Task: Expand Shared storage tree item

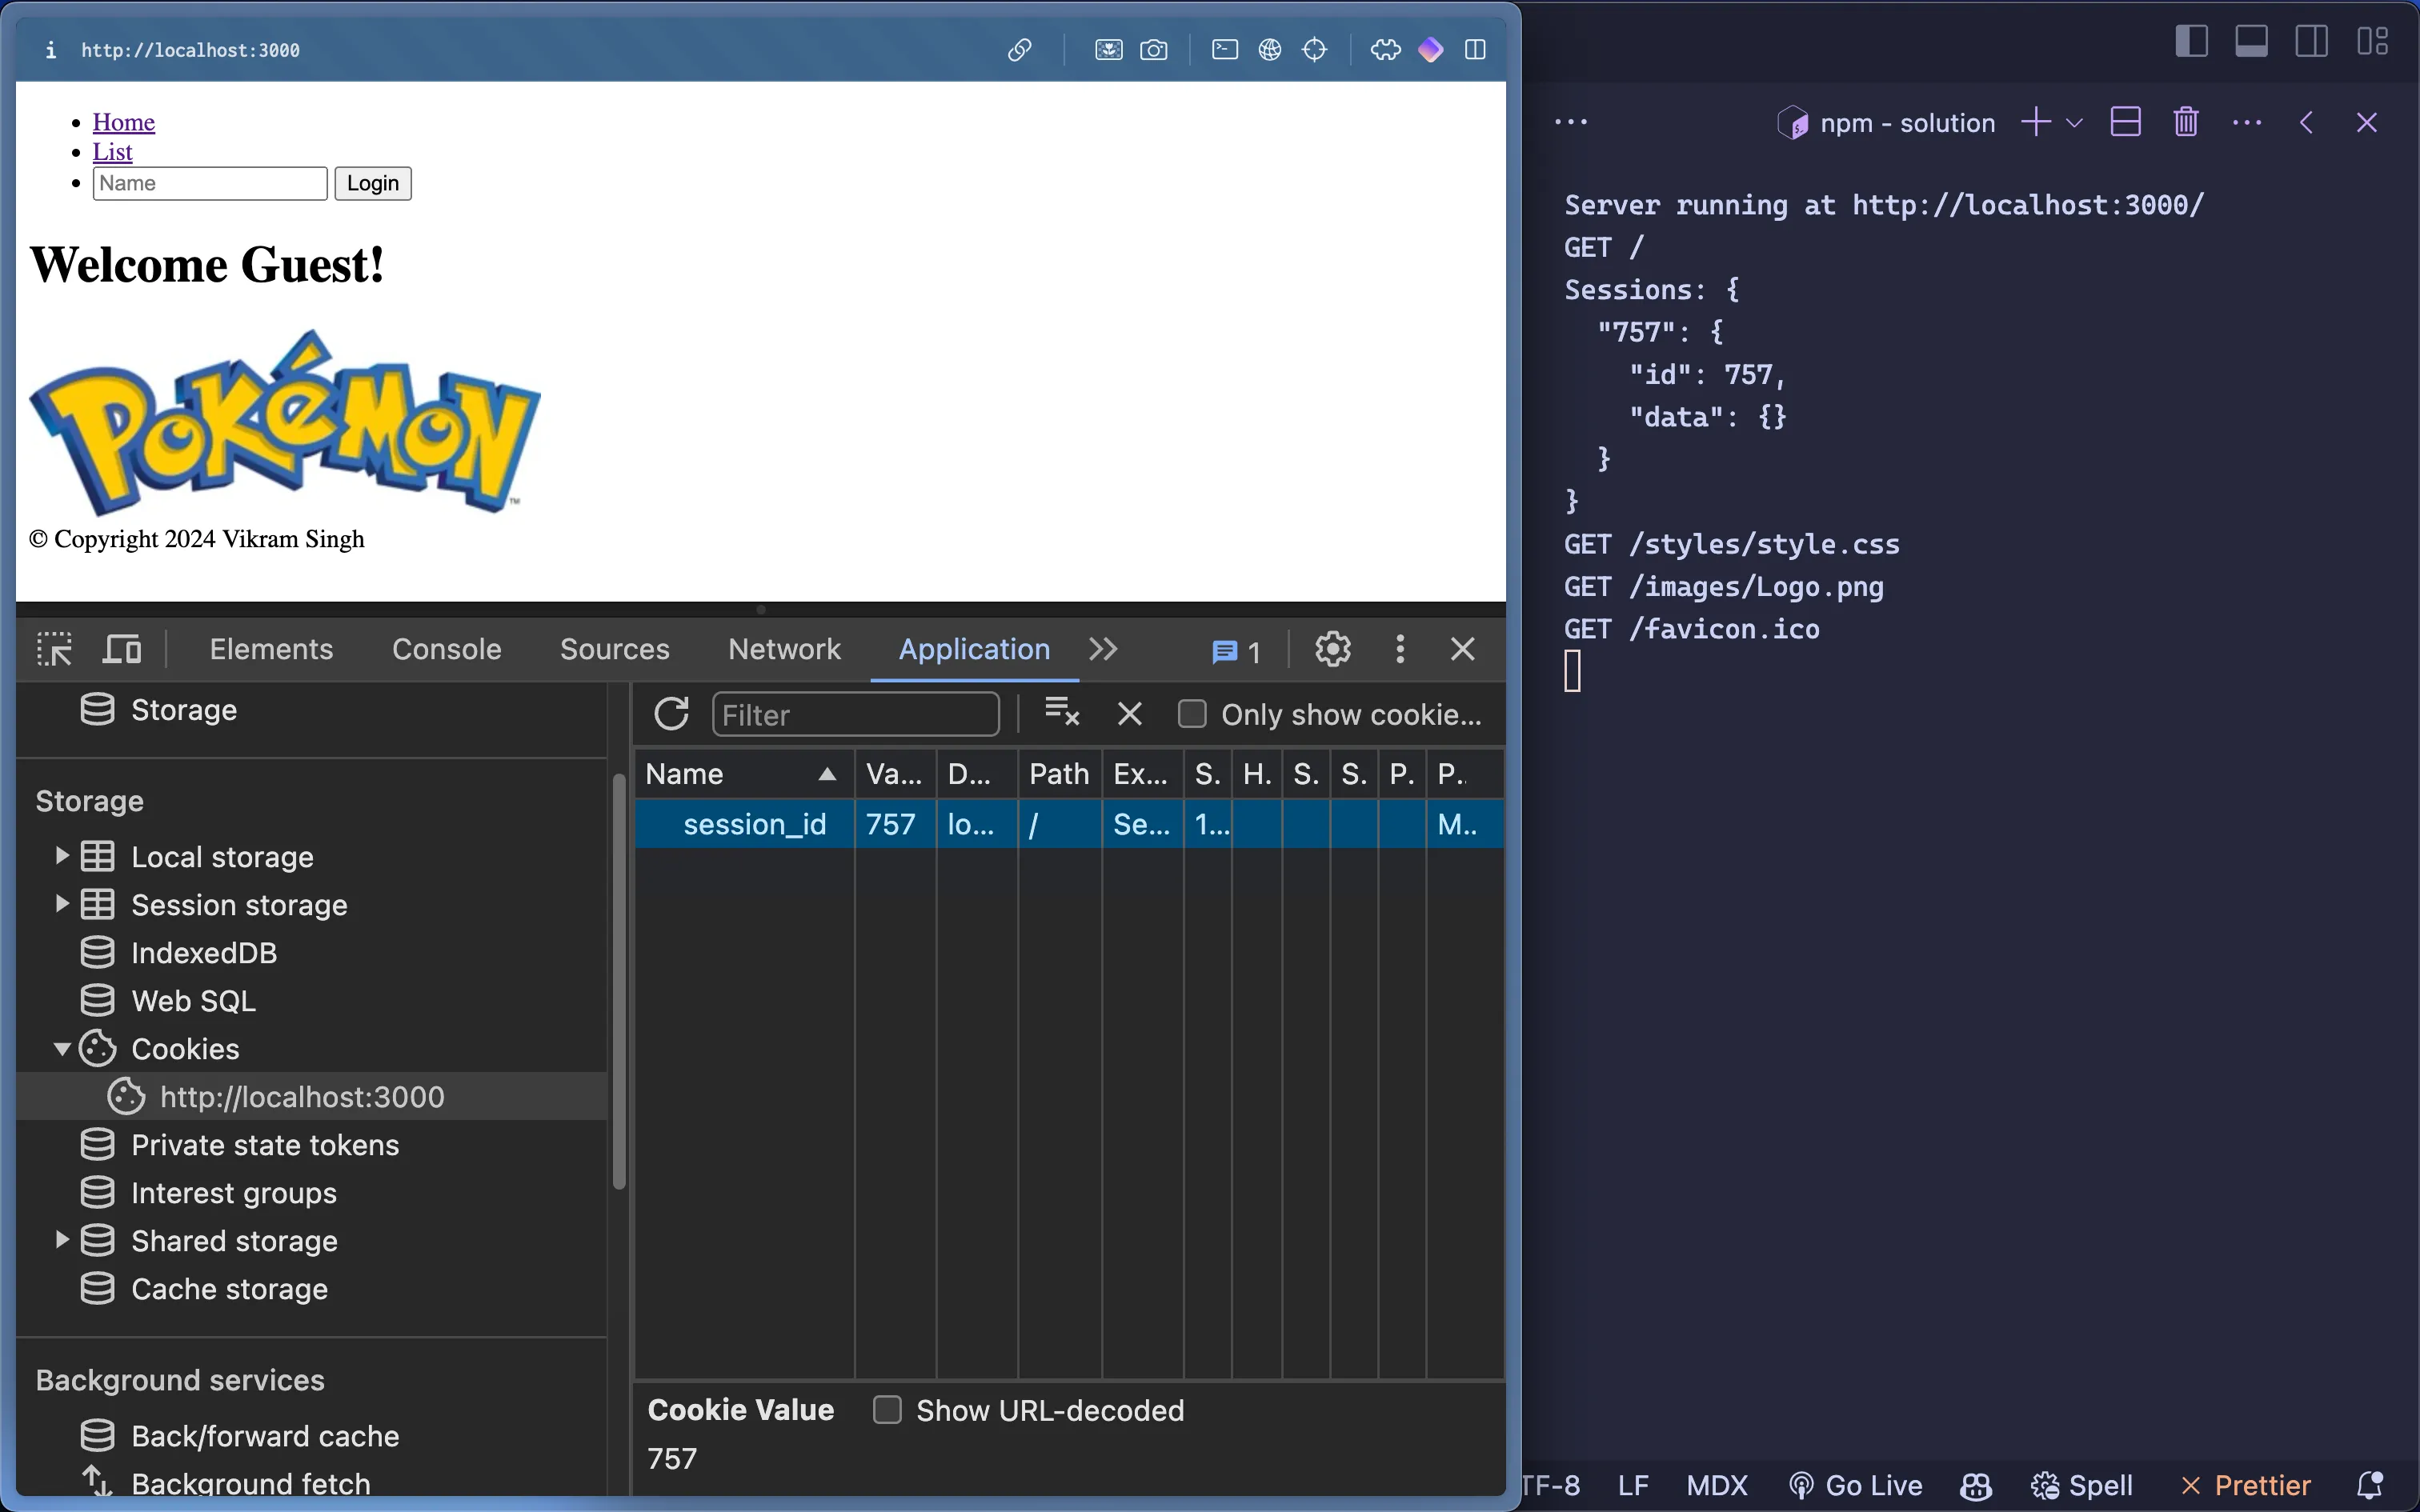Action: [x=62, y=1240]
